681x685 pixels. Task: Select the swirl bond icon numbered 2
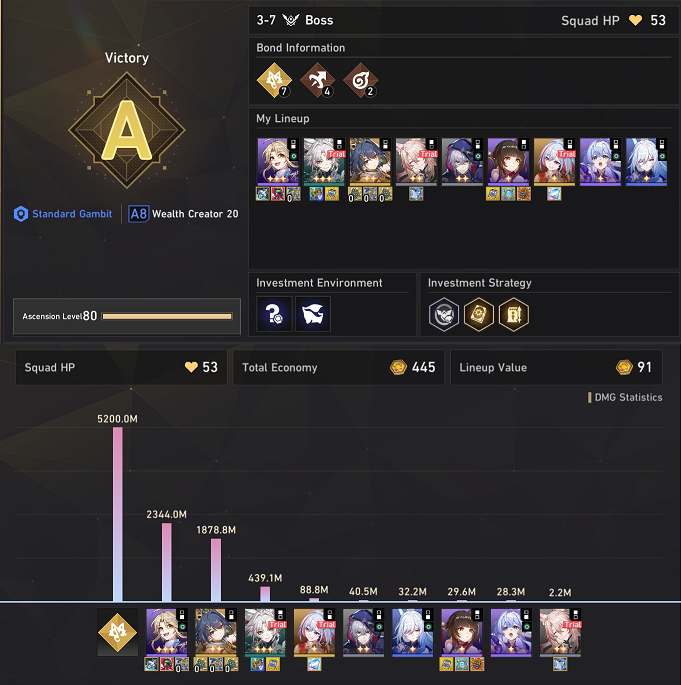(360, 80)
